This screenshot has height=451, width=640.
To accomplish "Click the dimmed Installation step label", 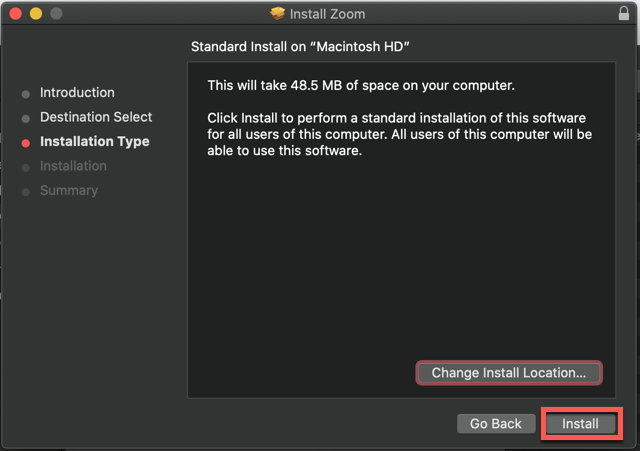I will (73, 166).
